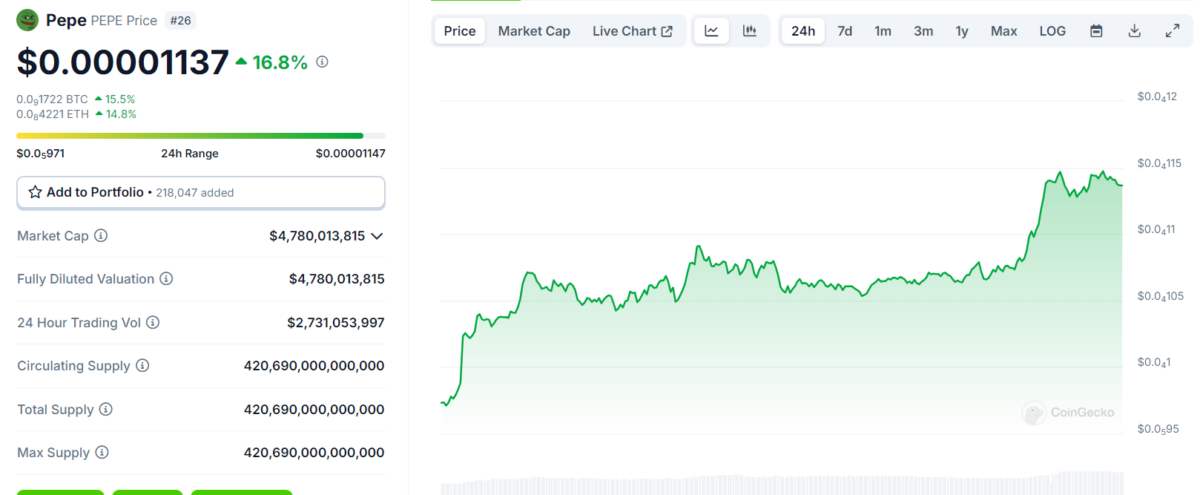The image size is (1200, 495).
Task: Click the $0.00001147 range high value
Action: (350, 153)
